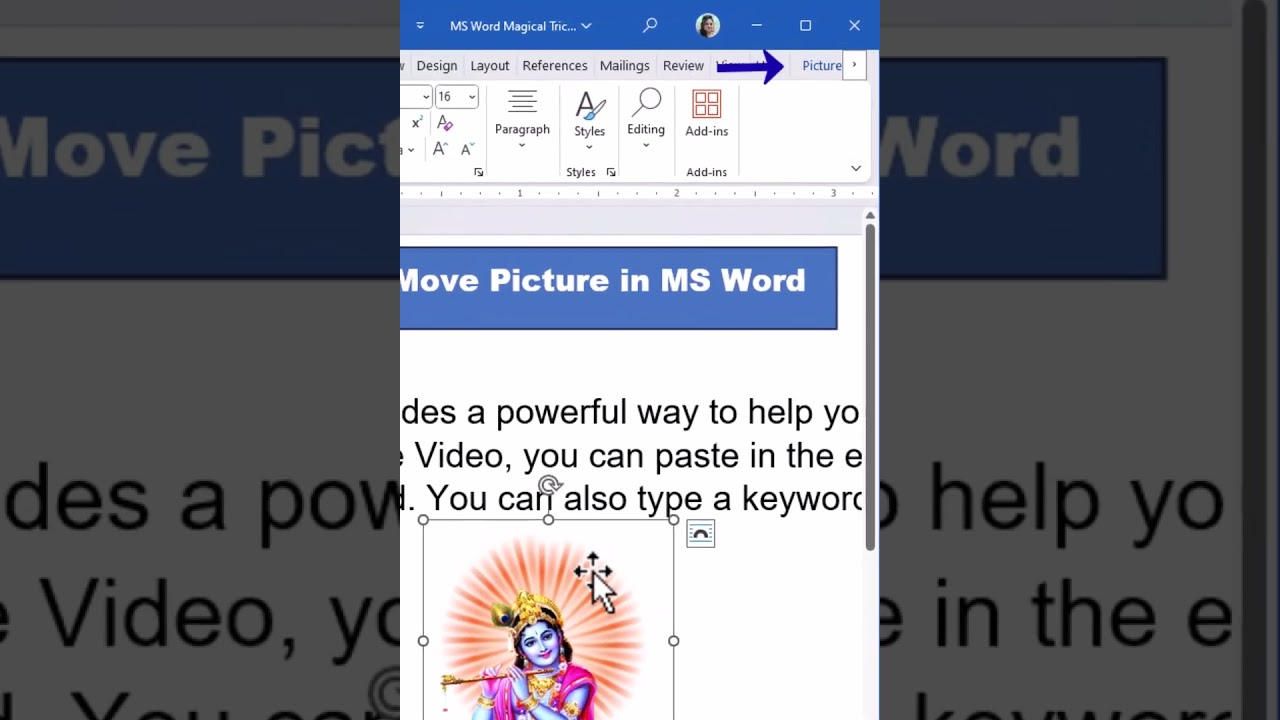Switch to the References tab

point(555,65)
